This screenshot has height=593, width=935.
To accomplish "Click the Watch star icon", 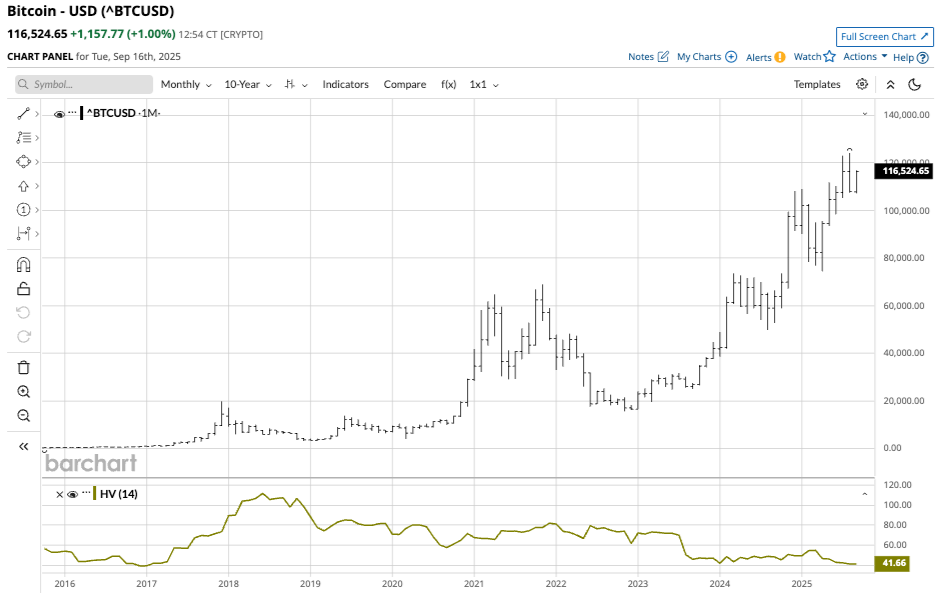I will point(829,57).
